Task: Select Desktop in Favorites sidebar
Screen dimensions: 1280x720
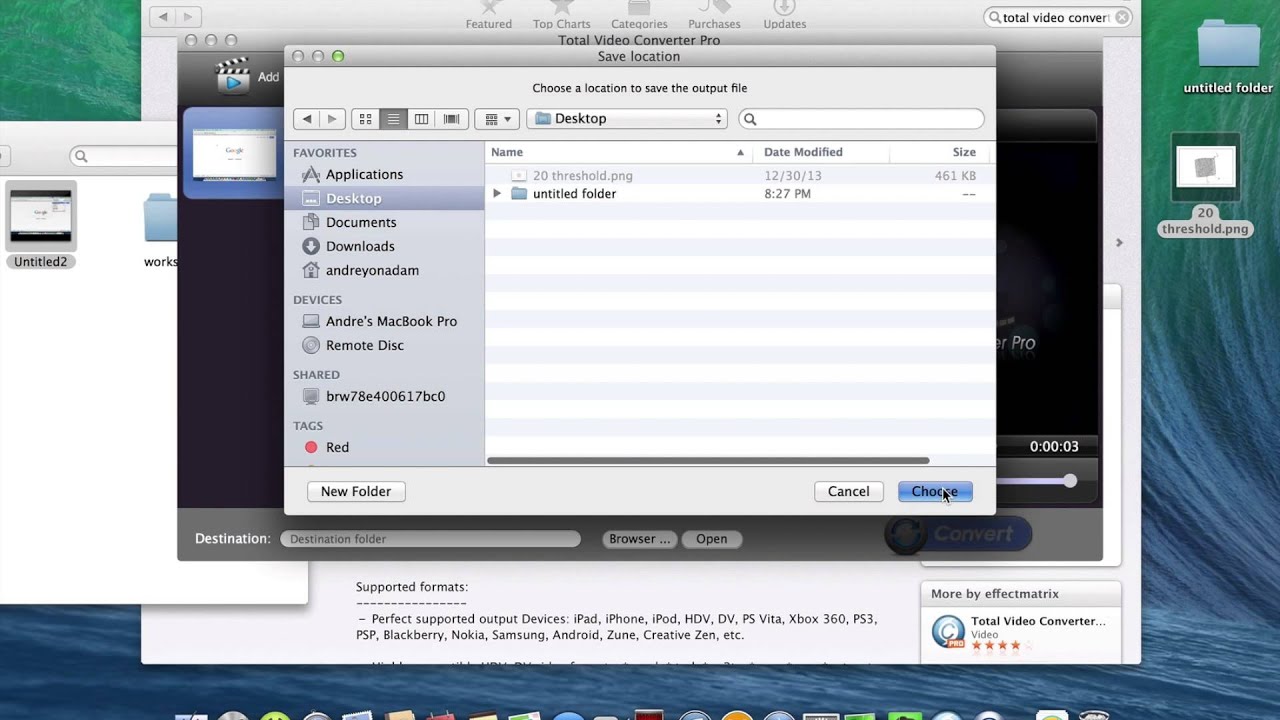Action: pyautogui.click(x=353, y=198)
